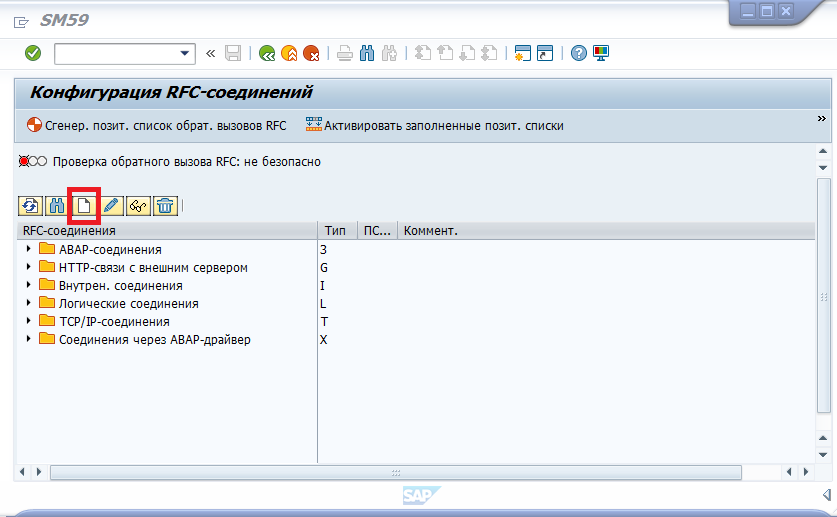Screen dimensions: 837x517
Task: Click Сгенер. позит. список обрат. вызовов RFC
Action: click(156, 126)
